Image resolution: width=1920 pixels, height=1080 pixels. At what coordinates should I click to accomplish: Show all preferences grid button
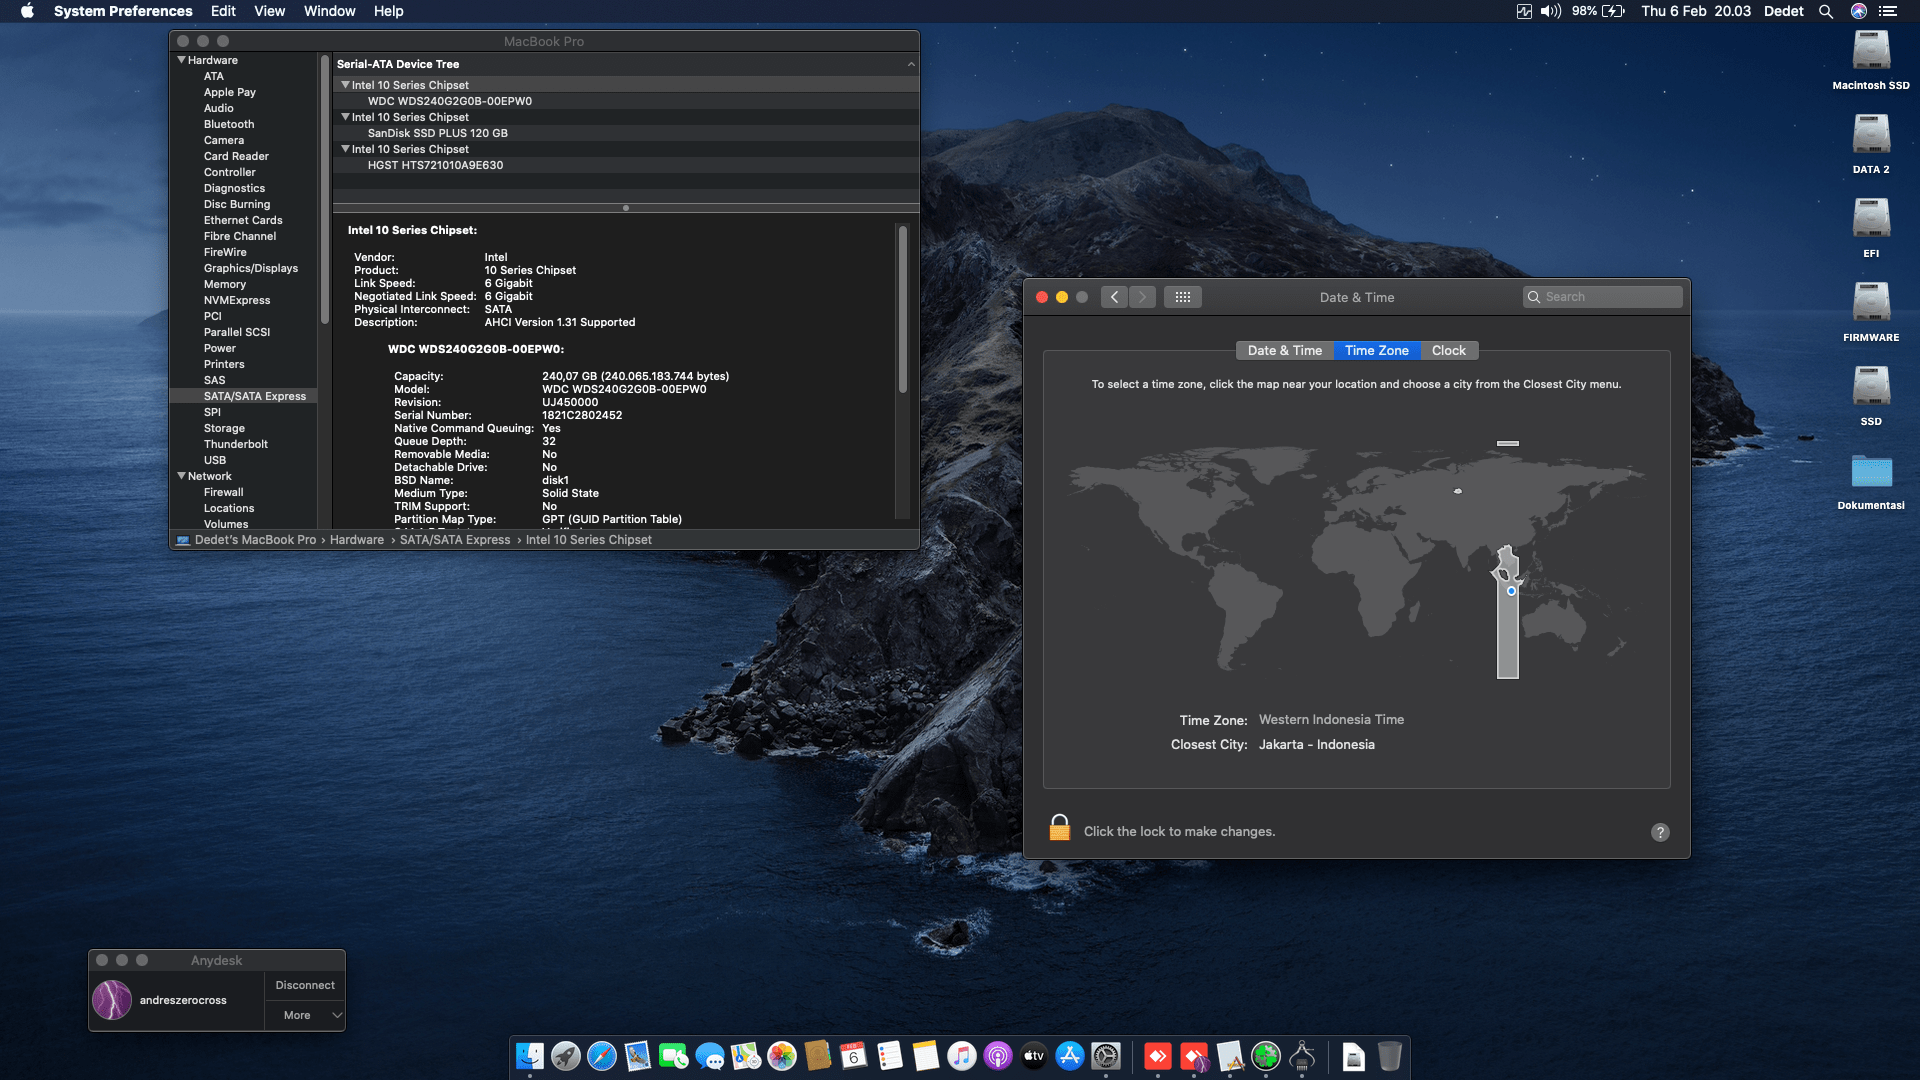pos(1183,297)
